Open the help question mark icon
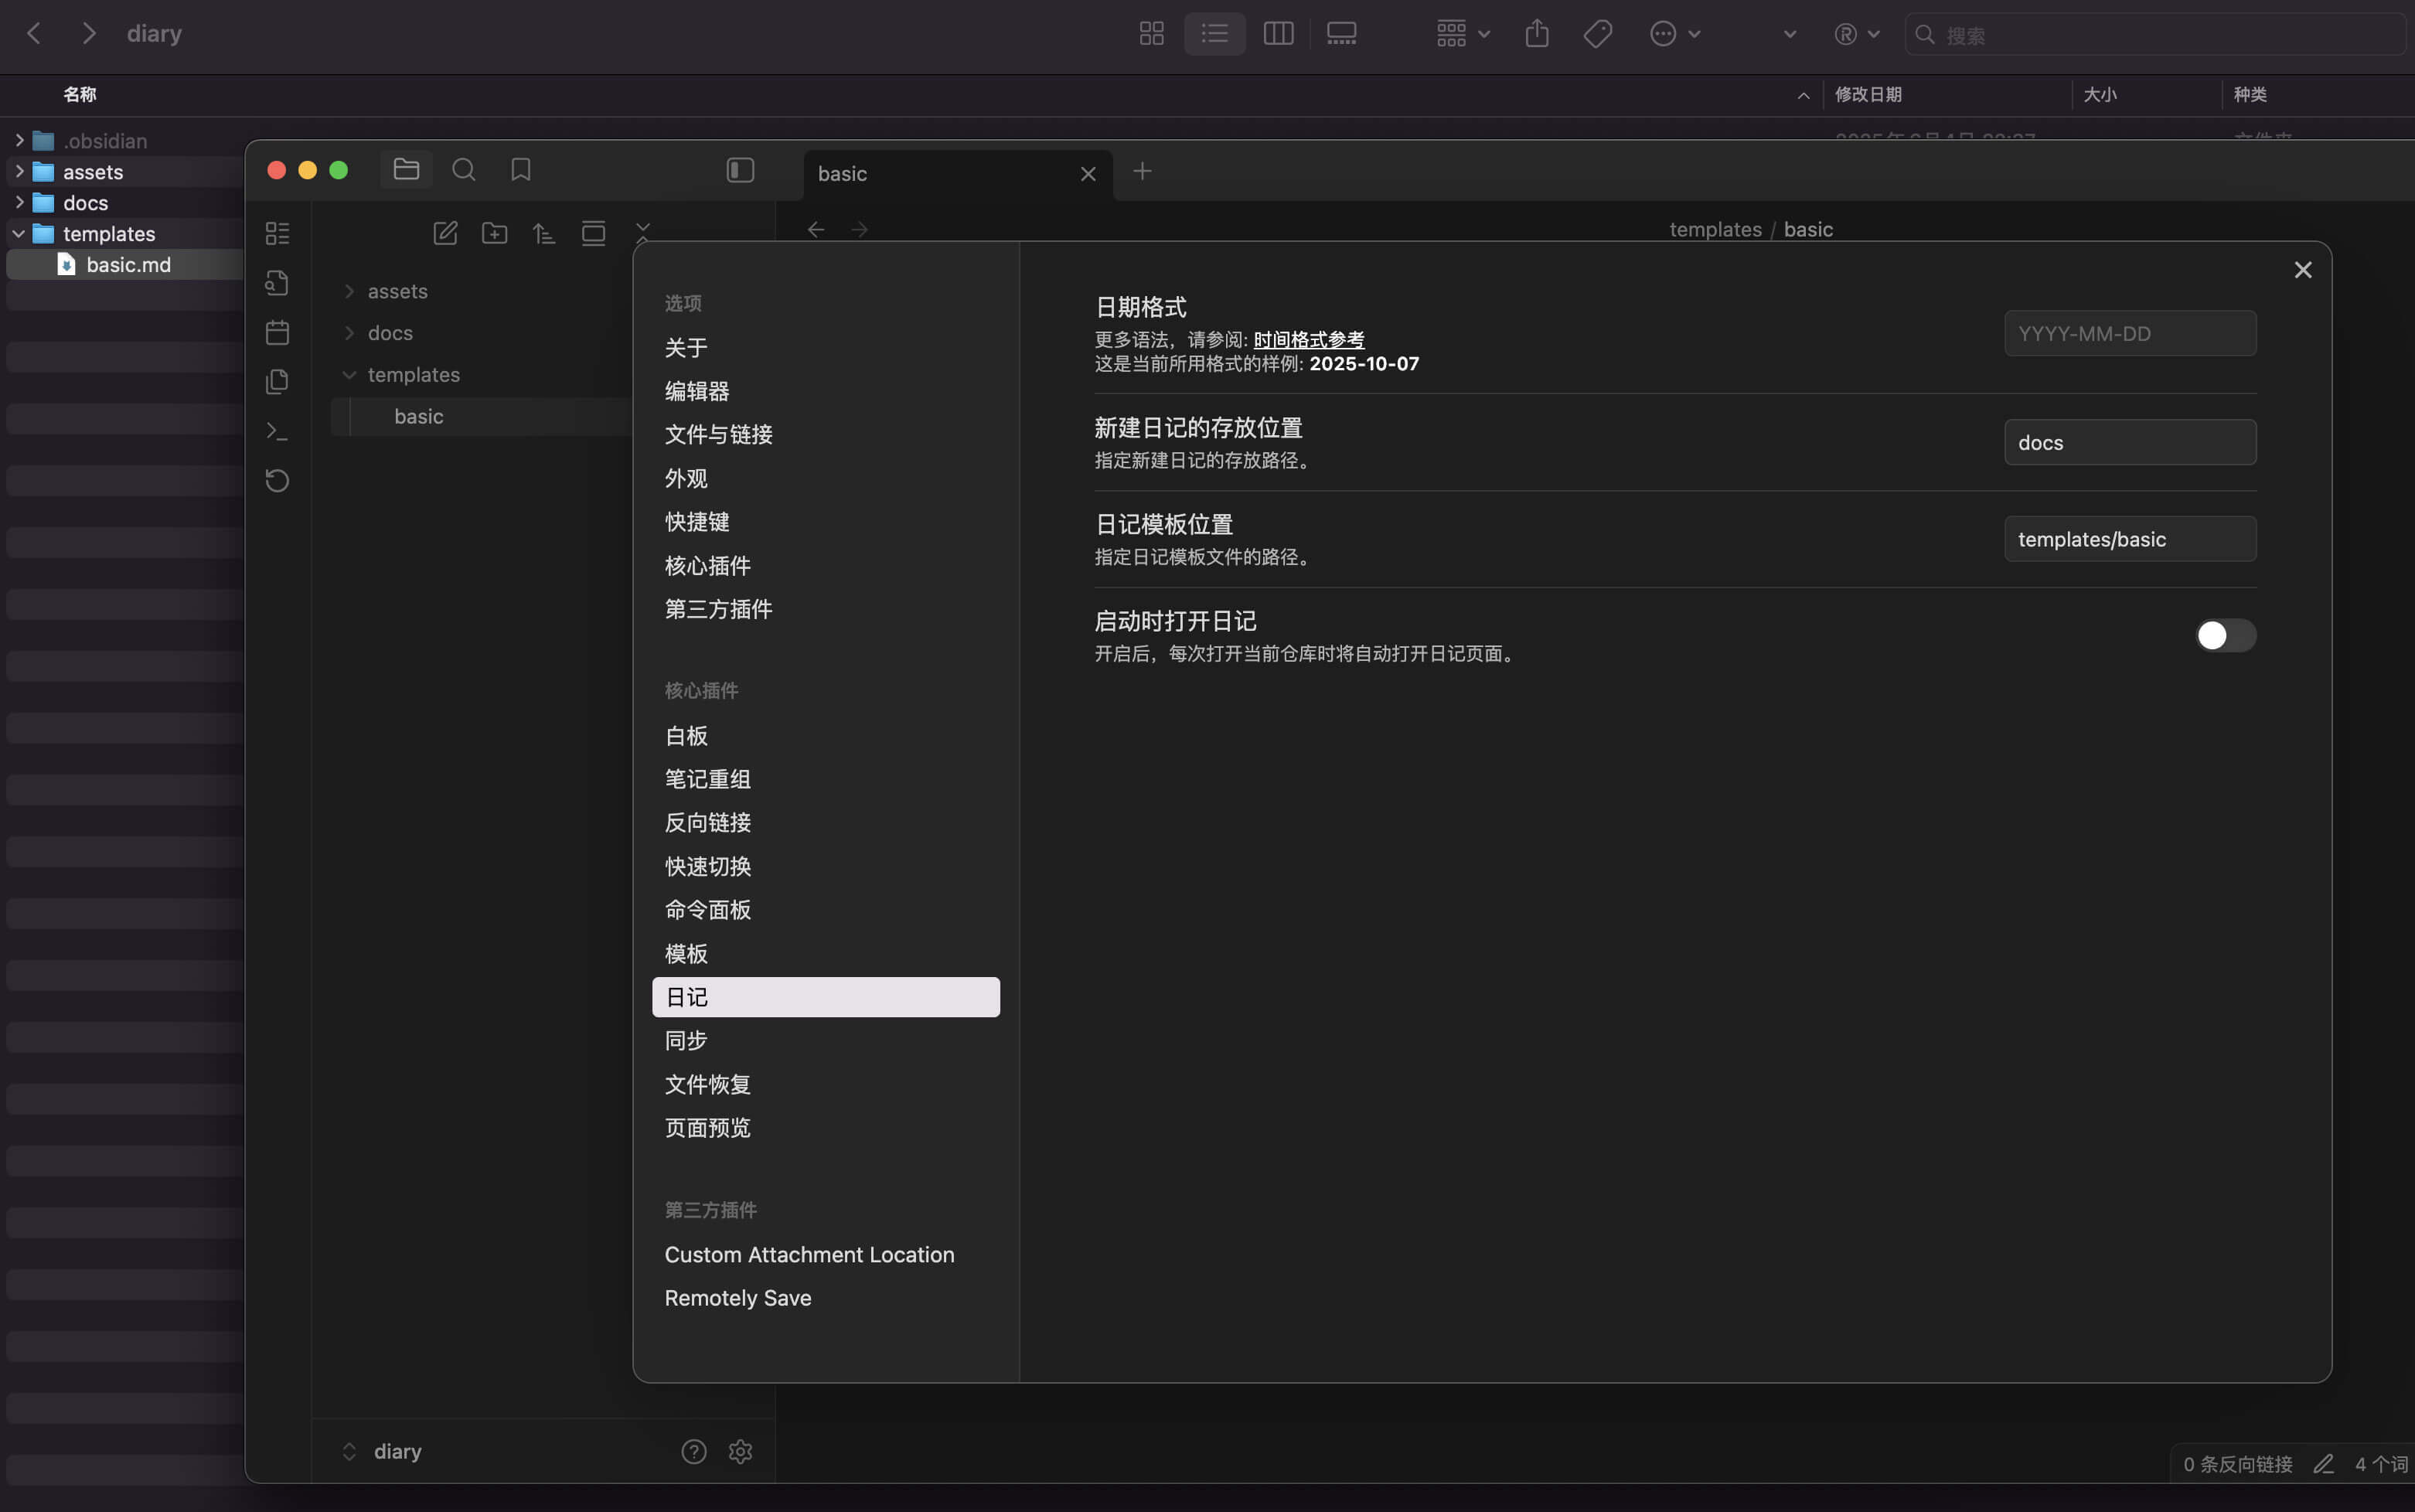Image resolution: width=2415 pixels, height=1512 pixels. (693, 1451)
